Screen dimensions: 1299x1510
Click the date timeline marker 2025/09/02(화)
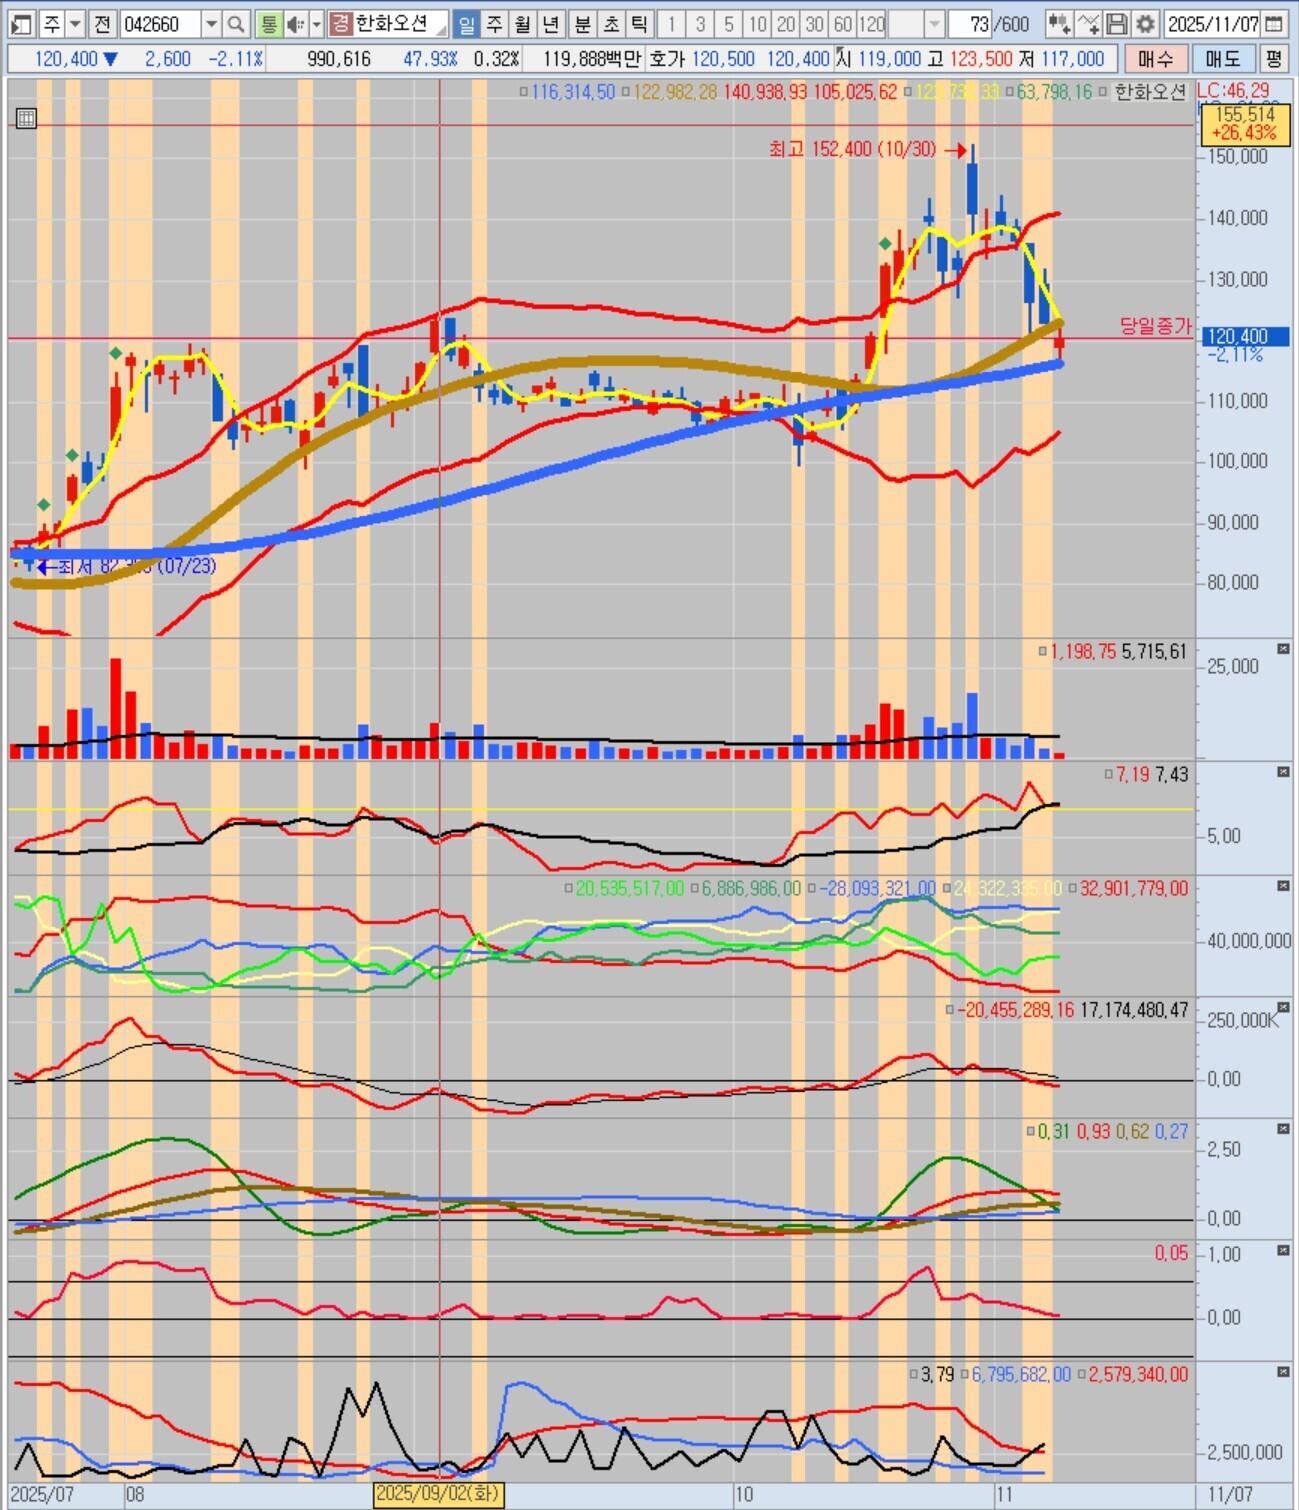(437, 1494)
